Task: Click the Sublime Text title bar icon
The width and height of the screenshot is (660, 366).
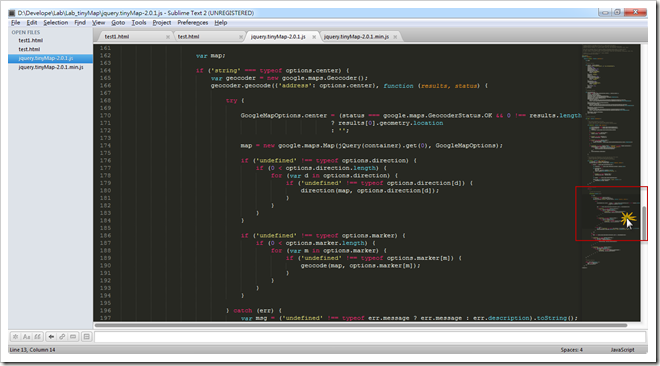Action: [12, 13]
